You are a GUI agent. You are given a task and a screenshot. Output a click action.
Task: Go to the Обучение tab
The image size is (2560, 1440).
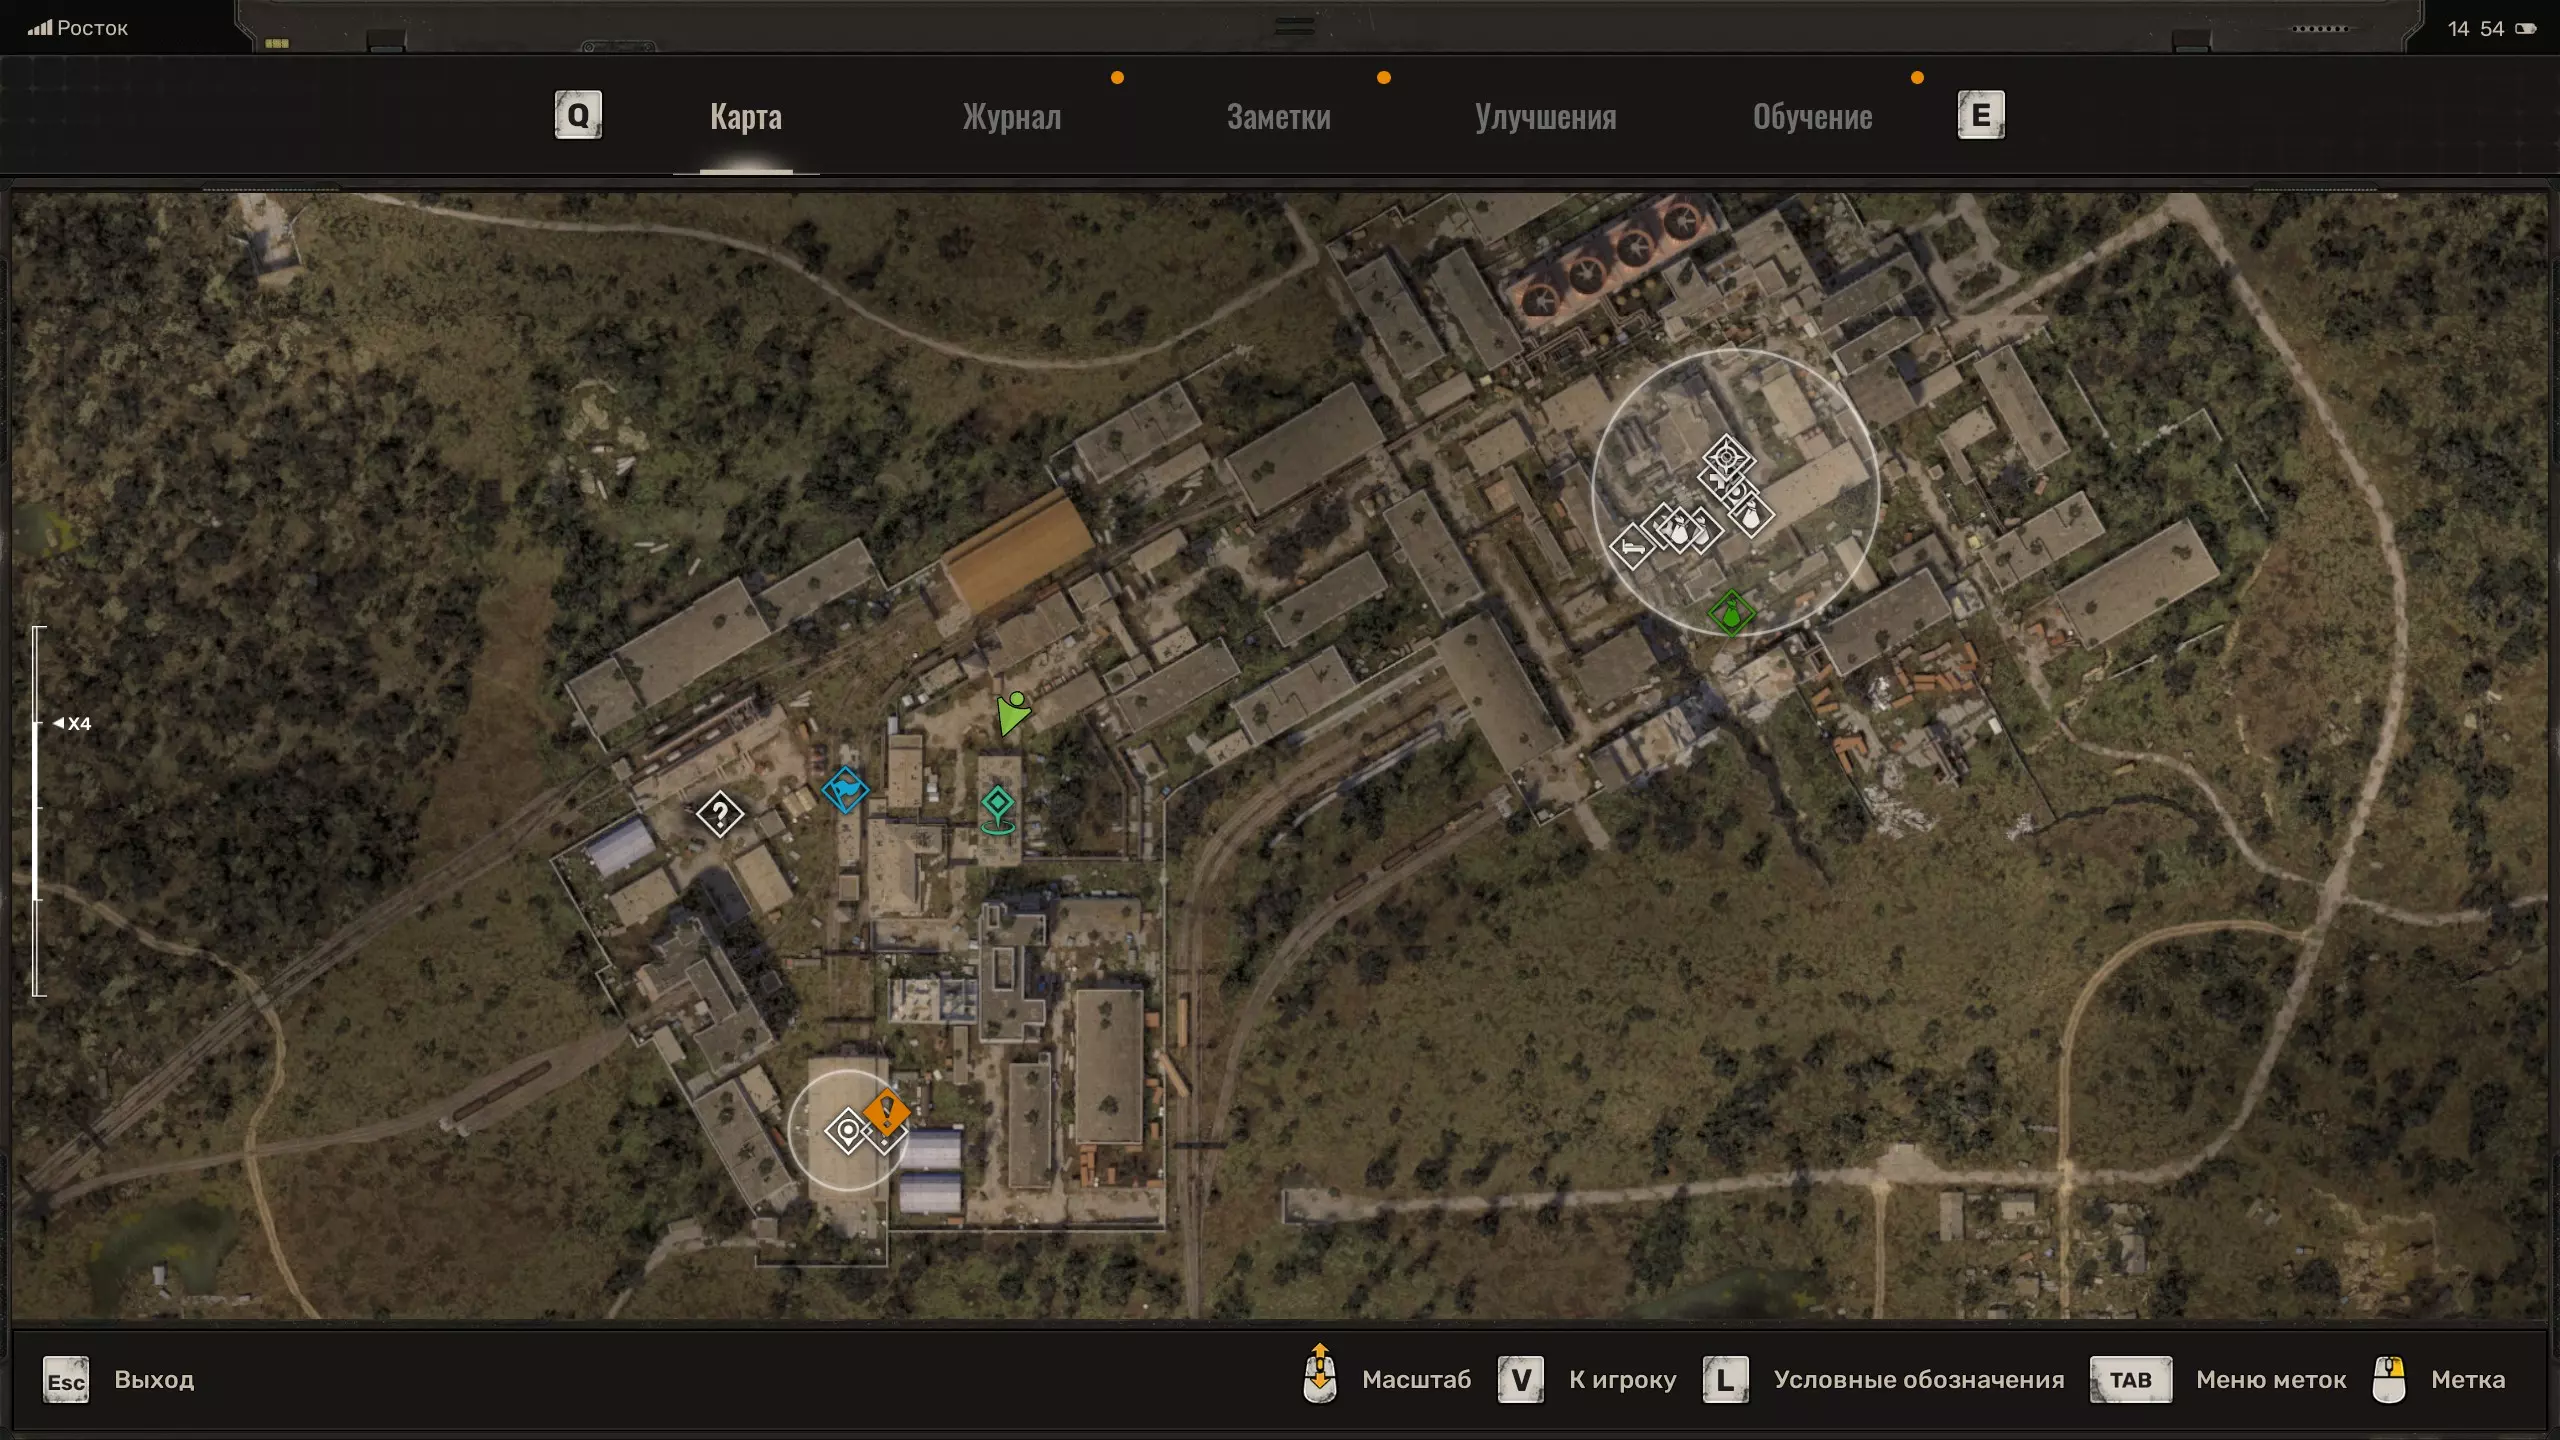[1812, 117]
